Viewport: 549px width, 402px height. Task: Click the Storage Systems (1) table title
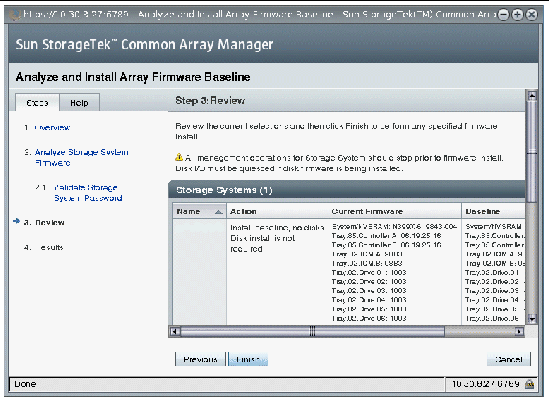tap(224, 190)
